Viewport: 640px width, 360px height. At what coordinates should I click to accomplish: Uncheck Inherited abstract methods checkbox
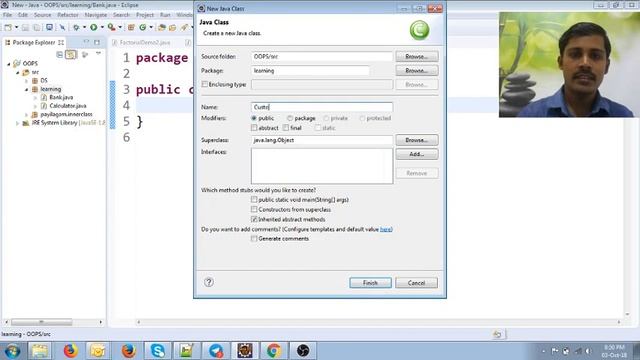(x=254, y=219)
